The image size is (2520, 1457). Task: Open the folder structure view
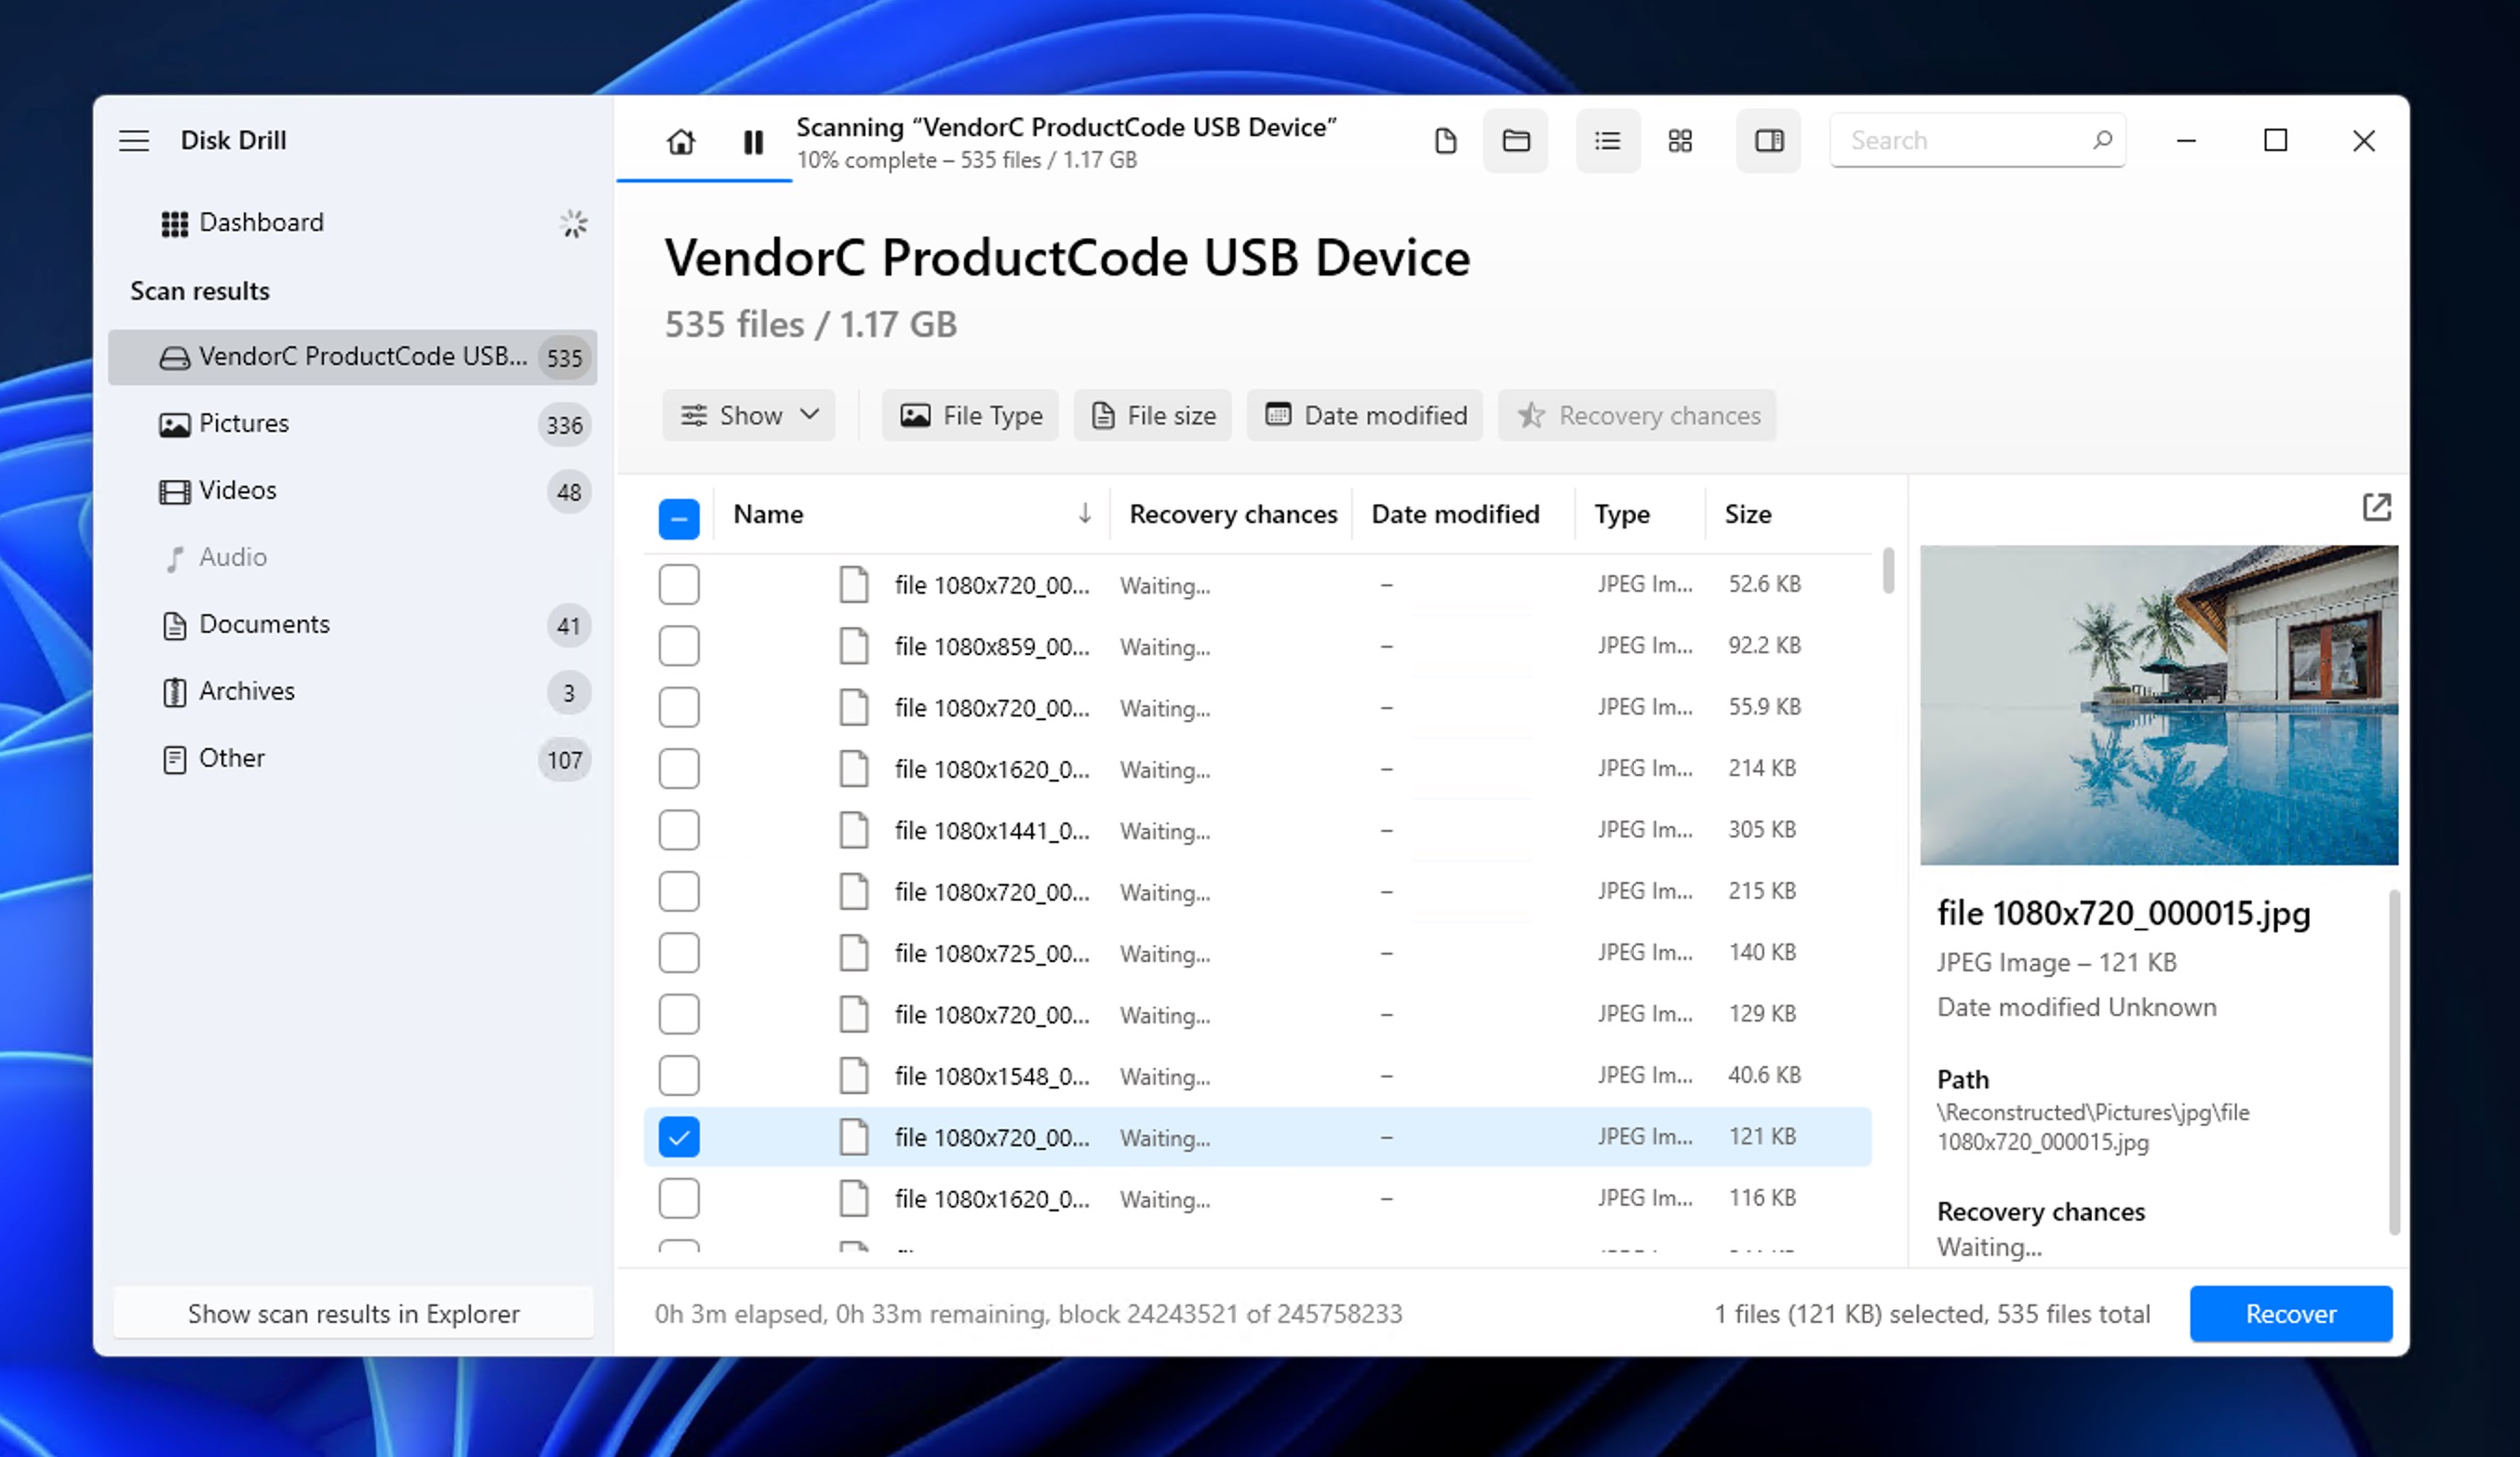[1515, 141]
